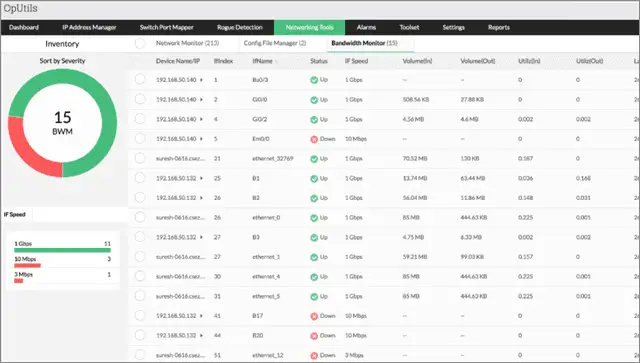Image resolution: width=640 pixels, height=363 pixels.
Task: Select the row circle for ethernet_4
Action: click(140, 276)
